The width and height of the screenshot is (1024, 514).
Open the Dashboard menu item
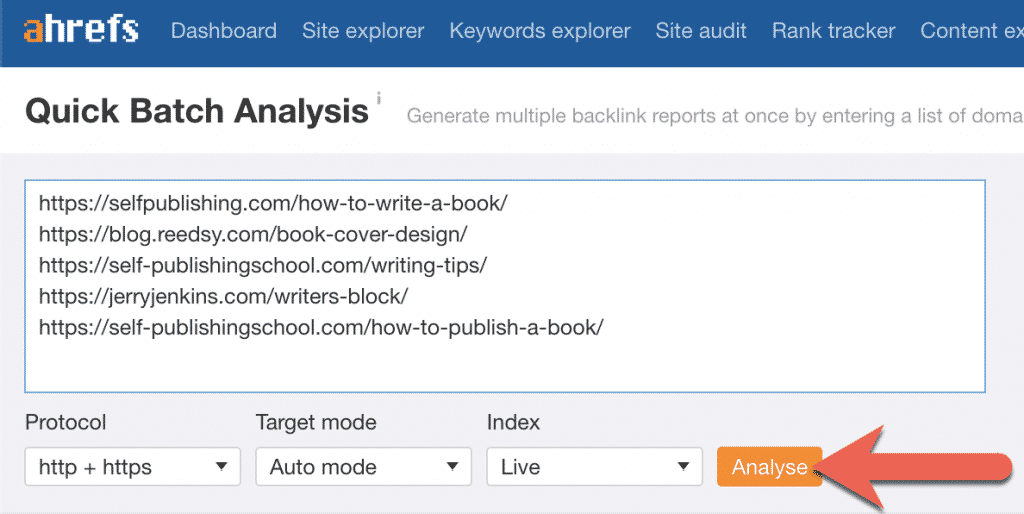coord(224,31)
